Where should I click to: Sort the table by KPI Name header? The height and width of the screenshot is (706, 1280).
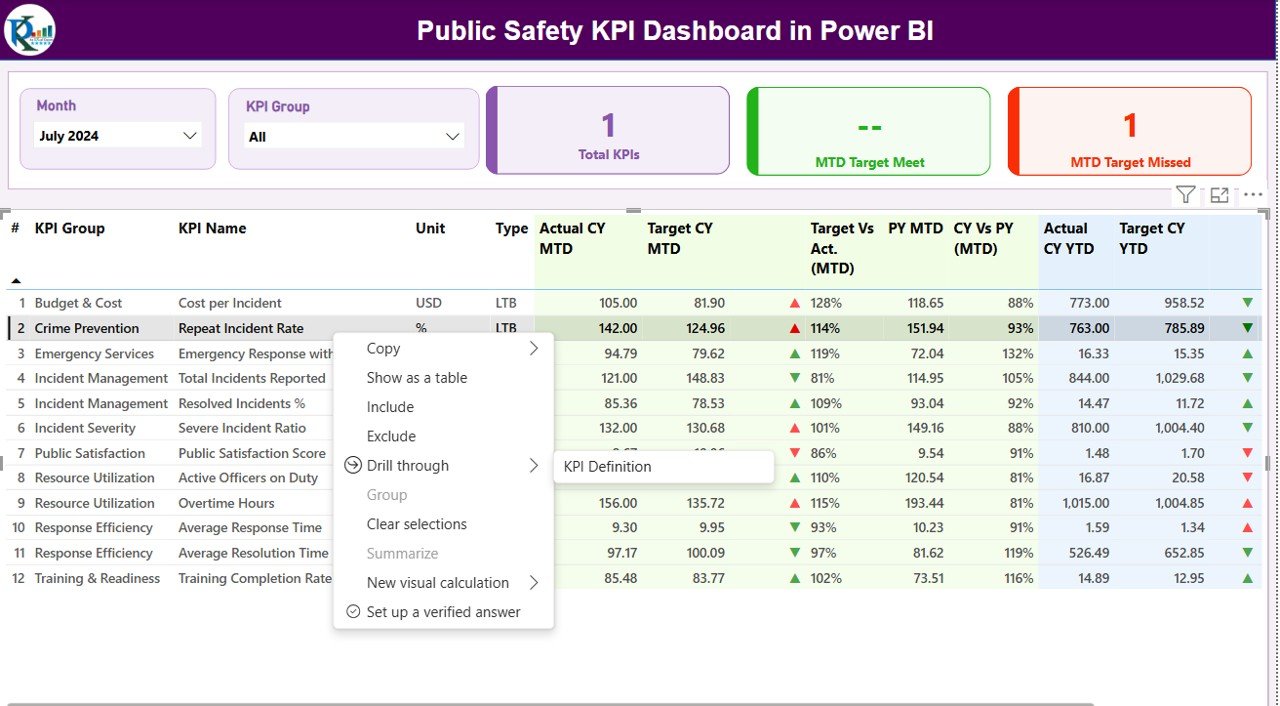210,228
